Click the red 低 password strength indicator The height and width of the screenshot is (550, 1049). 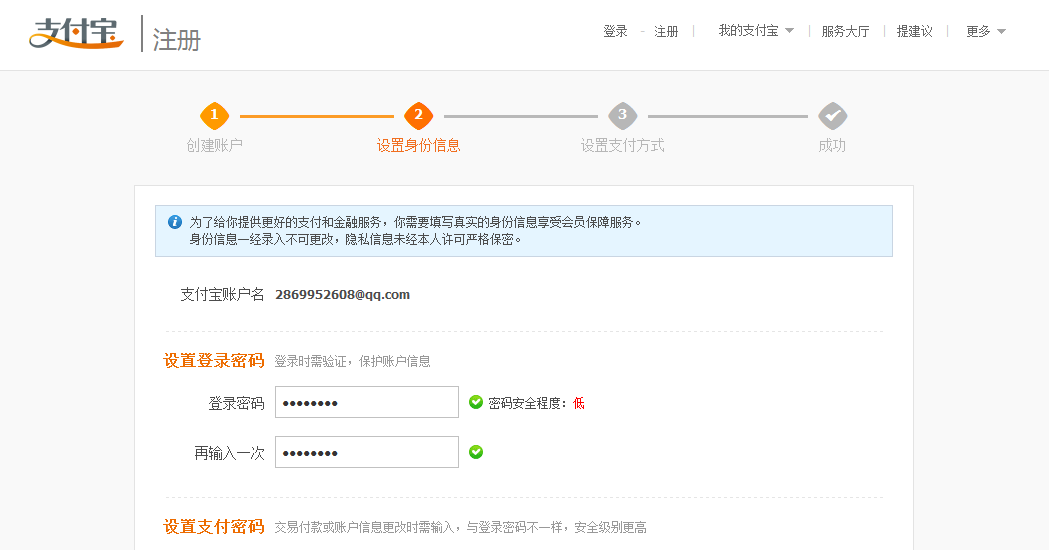pyautogui.click(x=579, y=403)
